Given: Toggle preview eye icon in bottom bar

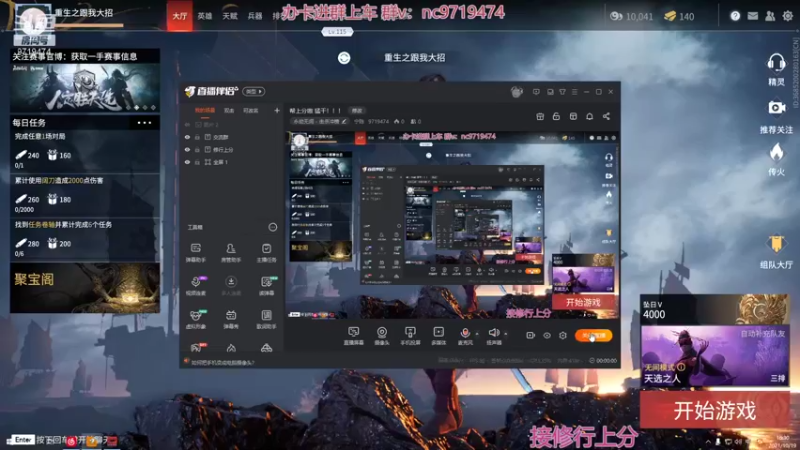Looking at the screenshot, I should coord(547,335).
